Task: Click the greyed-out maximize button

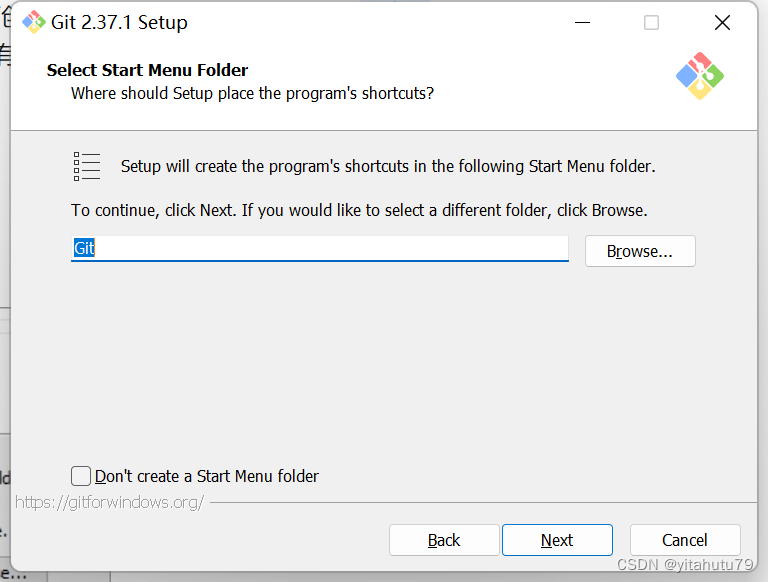Action: click(x=651, y=22)
